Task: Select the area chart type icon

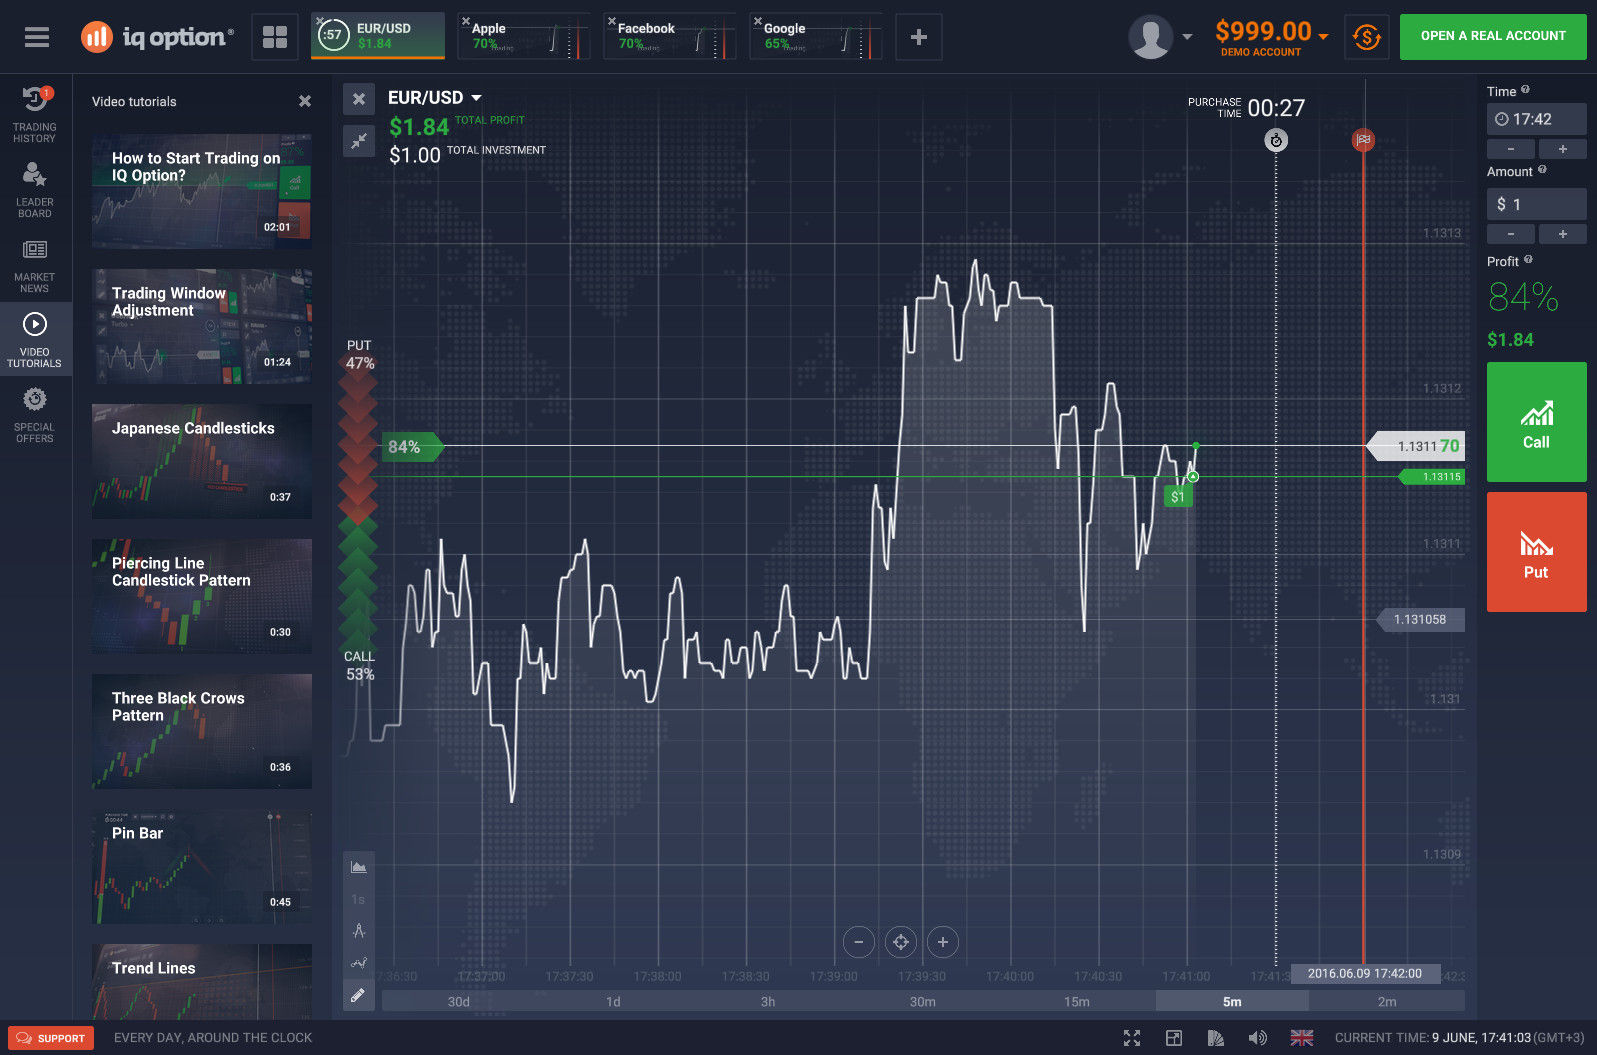Action: pos(359,867)
